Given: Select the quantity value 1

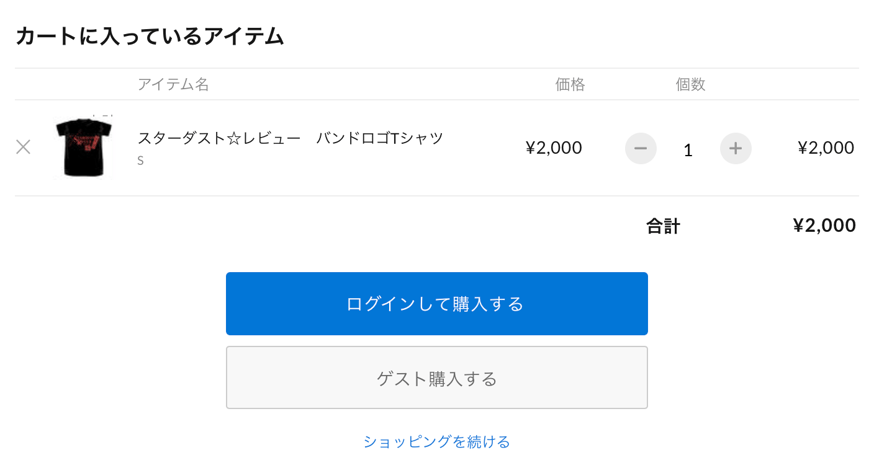Looking at the screenshot, I should (688, 150).
